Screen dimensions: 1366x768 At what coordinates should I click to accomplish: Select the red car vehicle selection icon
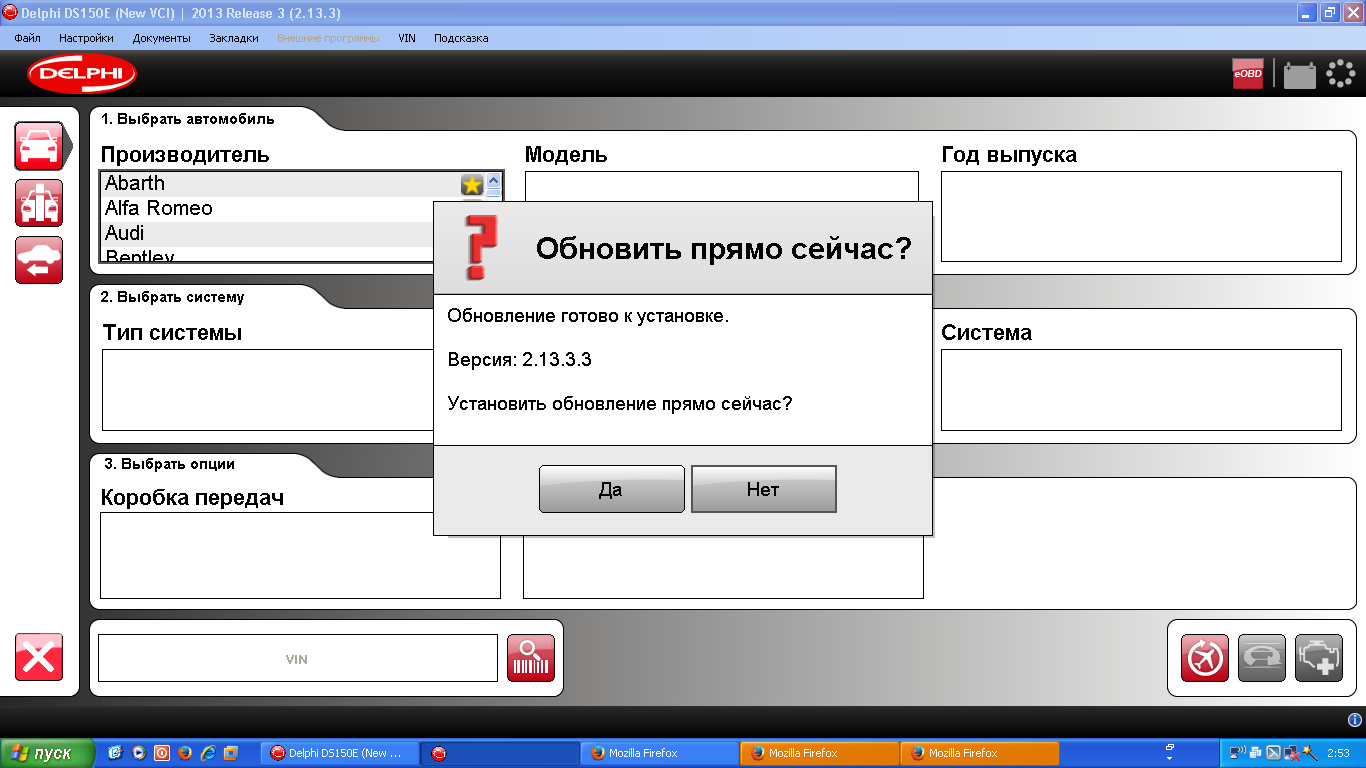click(x=39, y=147)
